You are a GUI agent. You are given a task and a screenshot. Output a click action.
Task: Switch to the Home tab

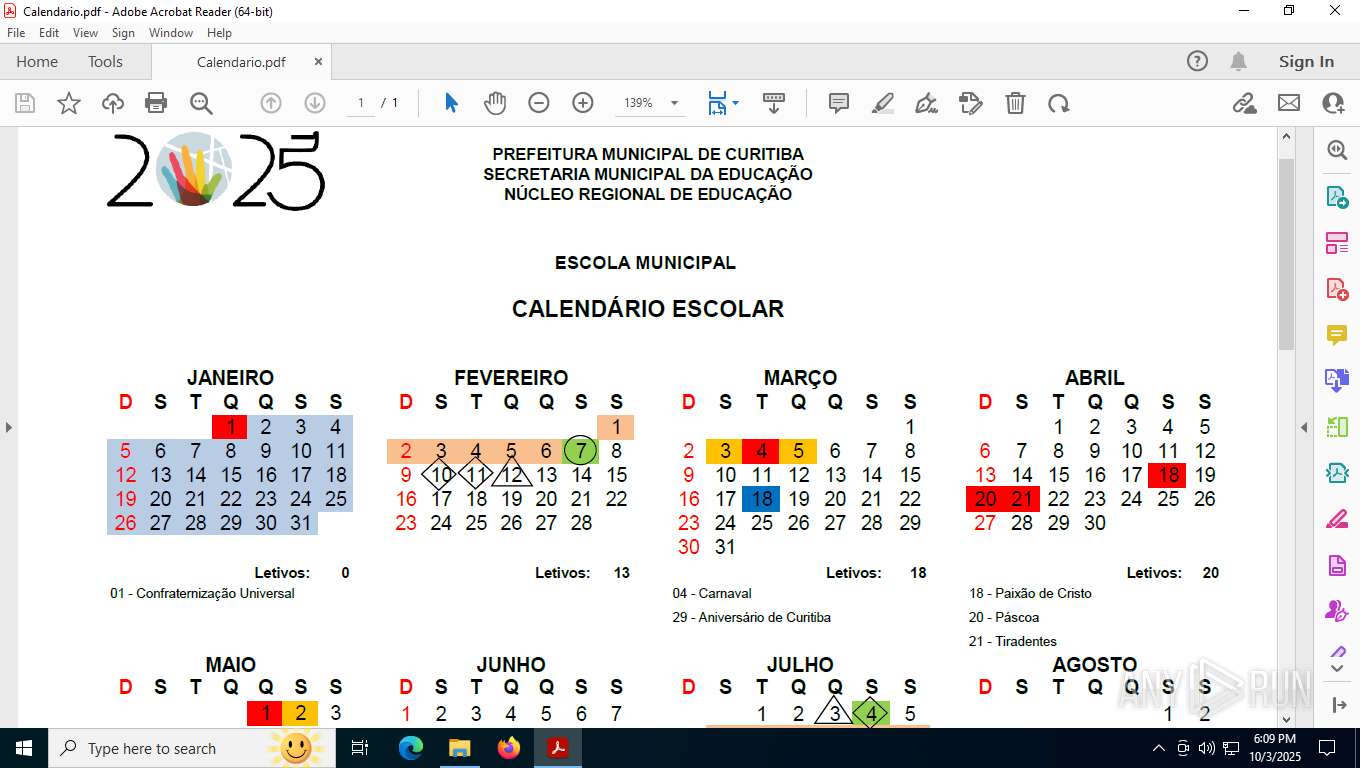click(37, 61)
